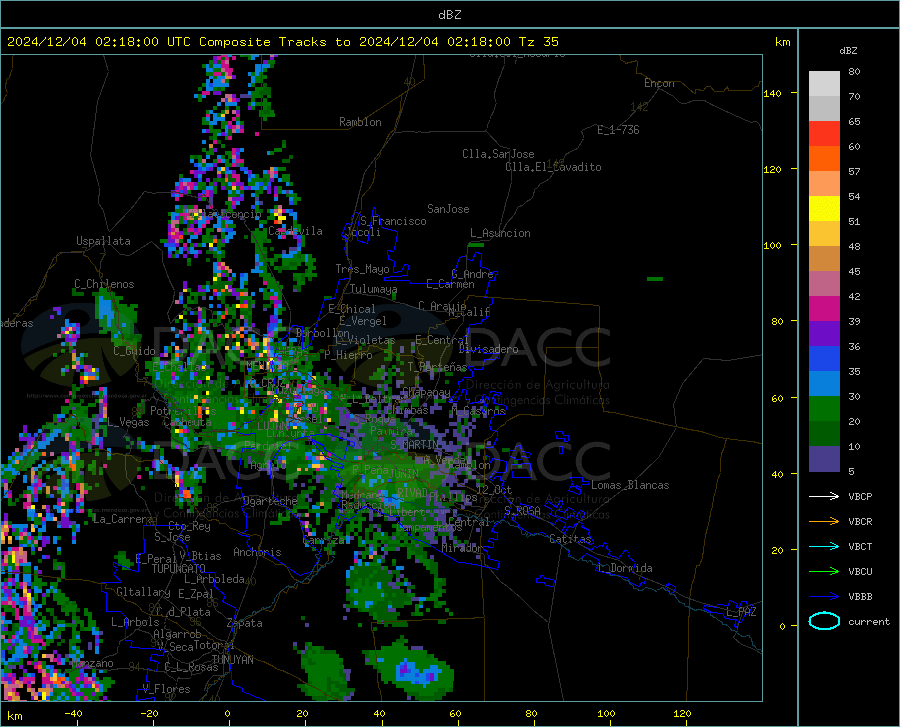Viewport: 900px width, 727px height.
Task: Click the 'E_1-736' place label
Action: click(618, 130)
